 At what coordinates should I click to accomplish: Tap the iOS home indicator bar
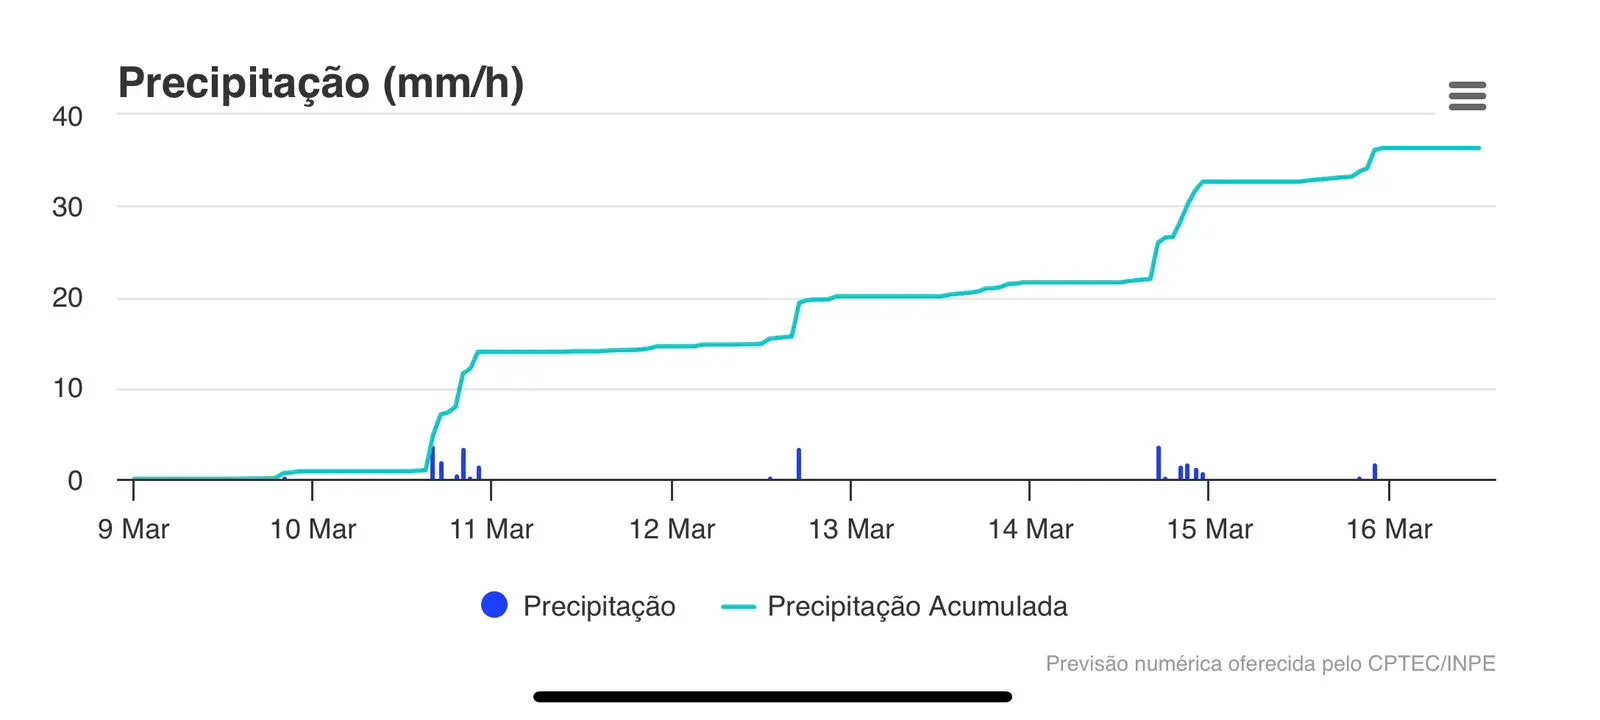772,696
